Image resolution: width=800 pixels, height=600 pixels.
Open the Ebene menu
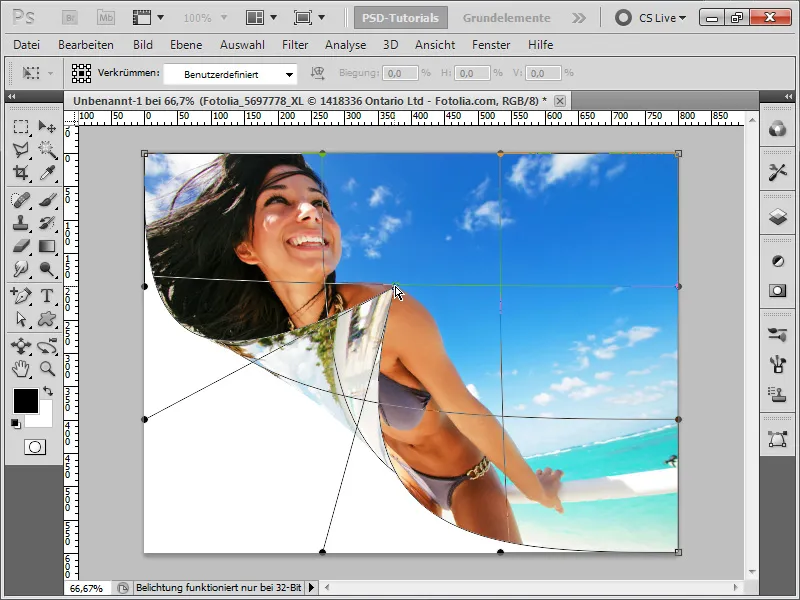coord(185,45)
